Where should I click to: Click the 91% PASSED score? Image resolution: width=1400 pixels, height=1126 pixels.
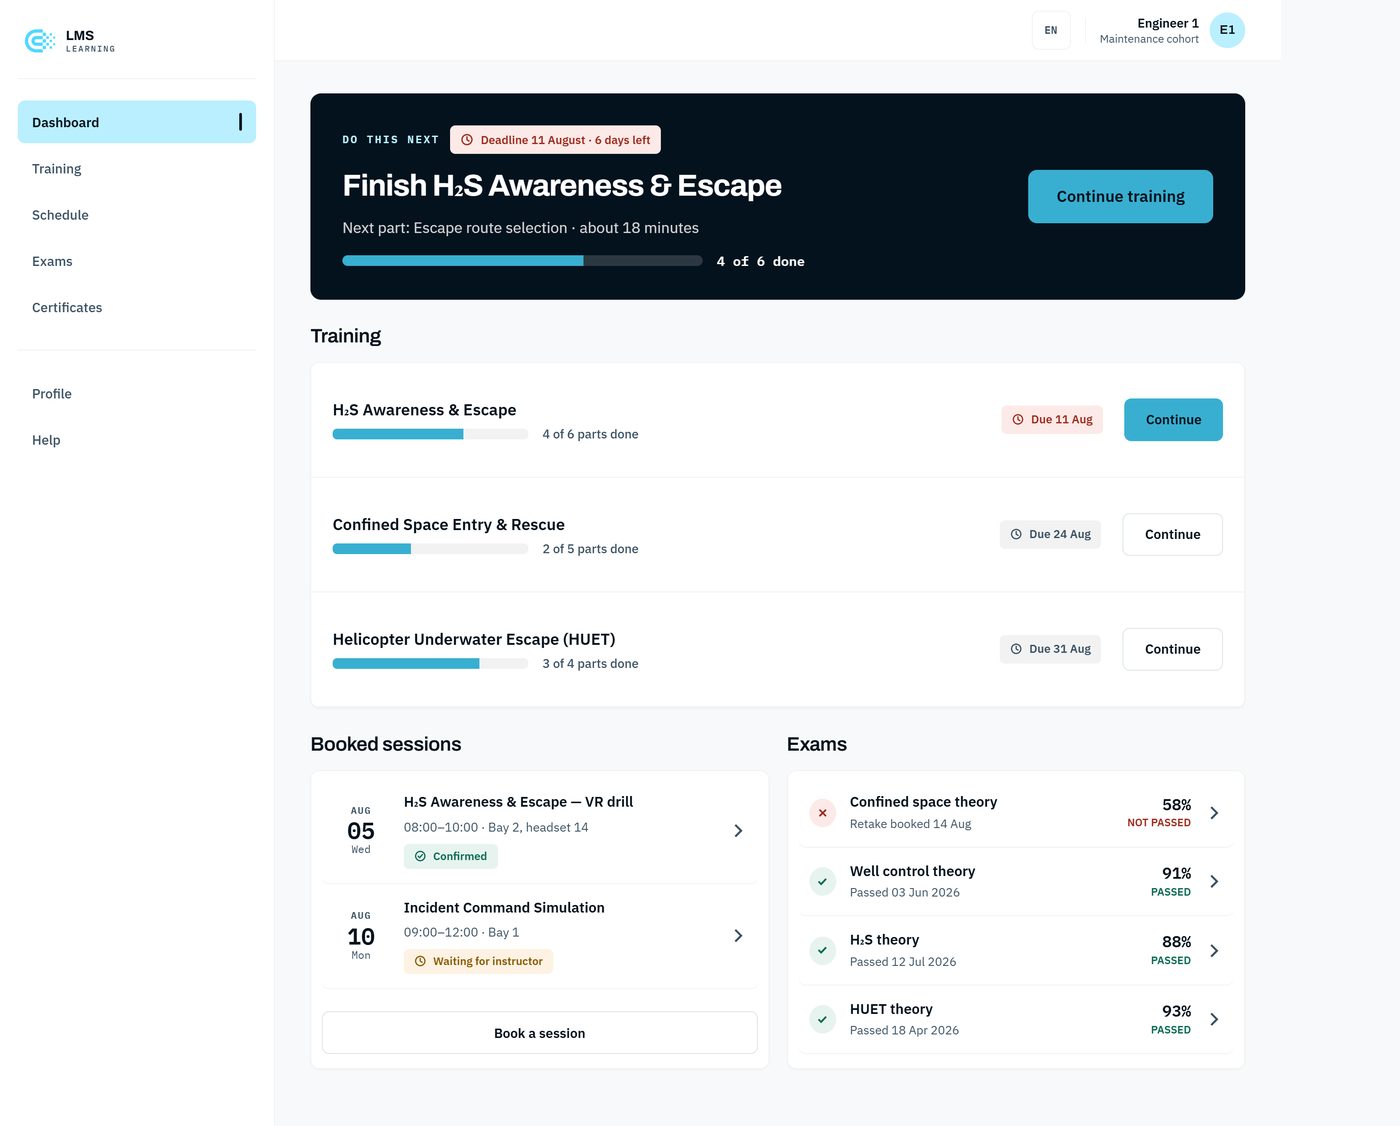point(1171,881)
